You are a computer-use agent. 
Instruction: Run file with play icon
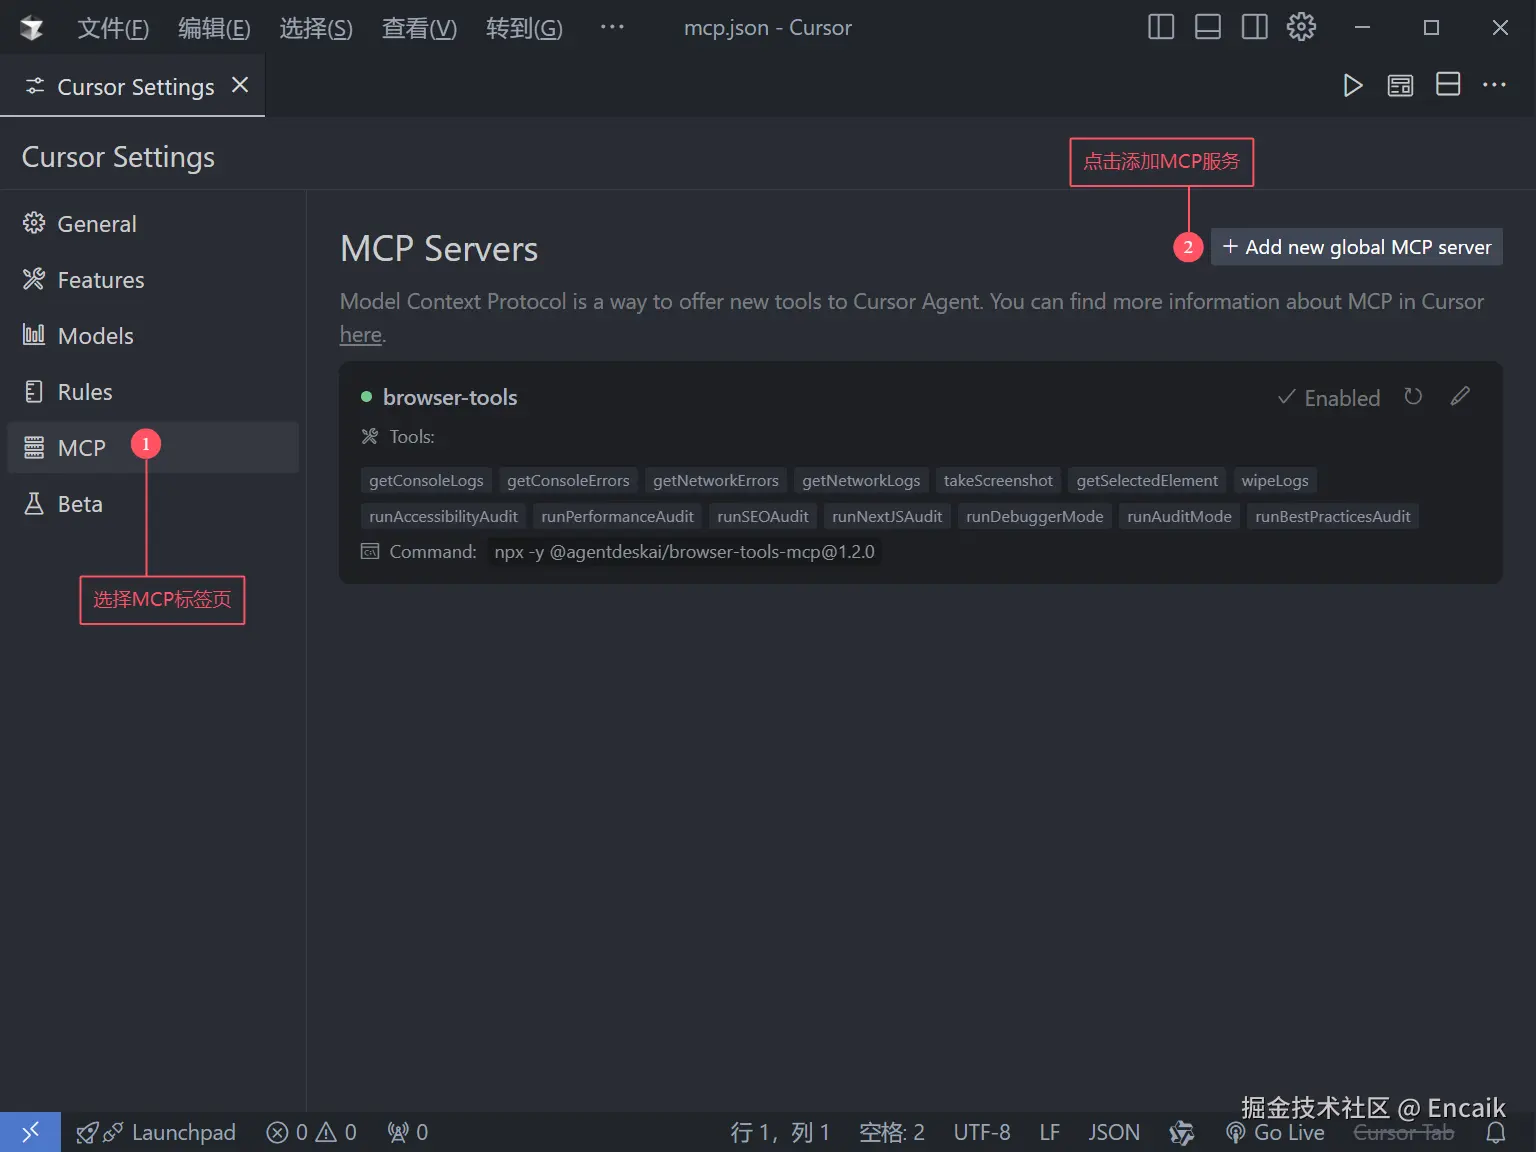(x=1352, y=86)
